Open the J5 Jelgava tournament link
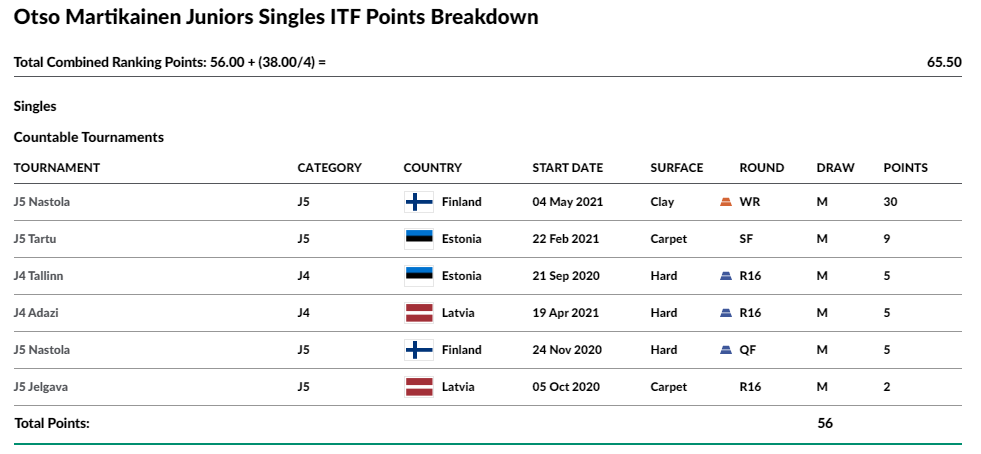Screen dimensions: 981x454 pos(41,386)
